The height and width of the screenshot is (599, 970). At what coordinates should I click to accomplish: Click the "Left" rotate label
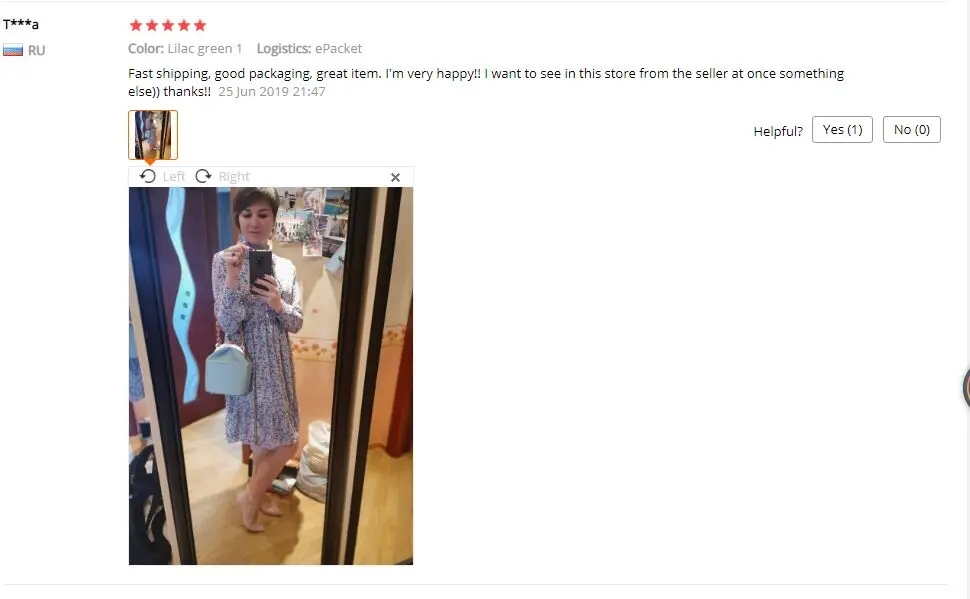point(174,177)
